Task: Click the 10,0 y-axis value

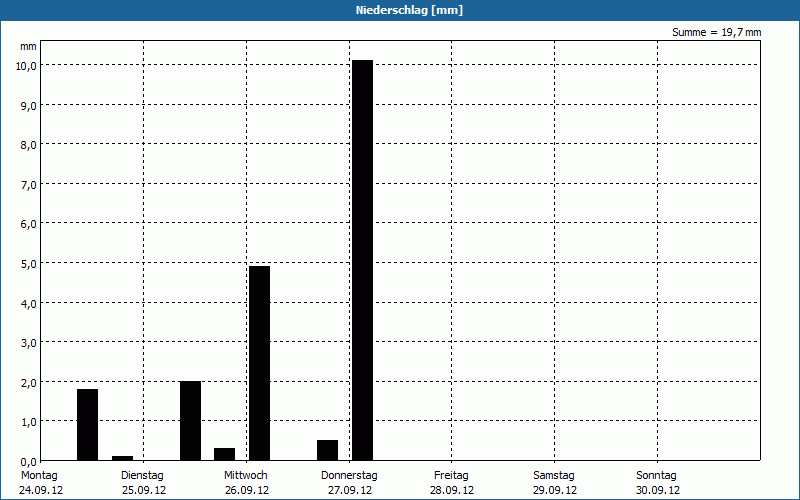Action: [x=25, y=65]
